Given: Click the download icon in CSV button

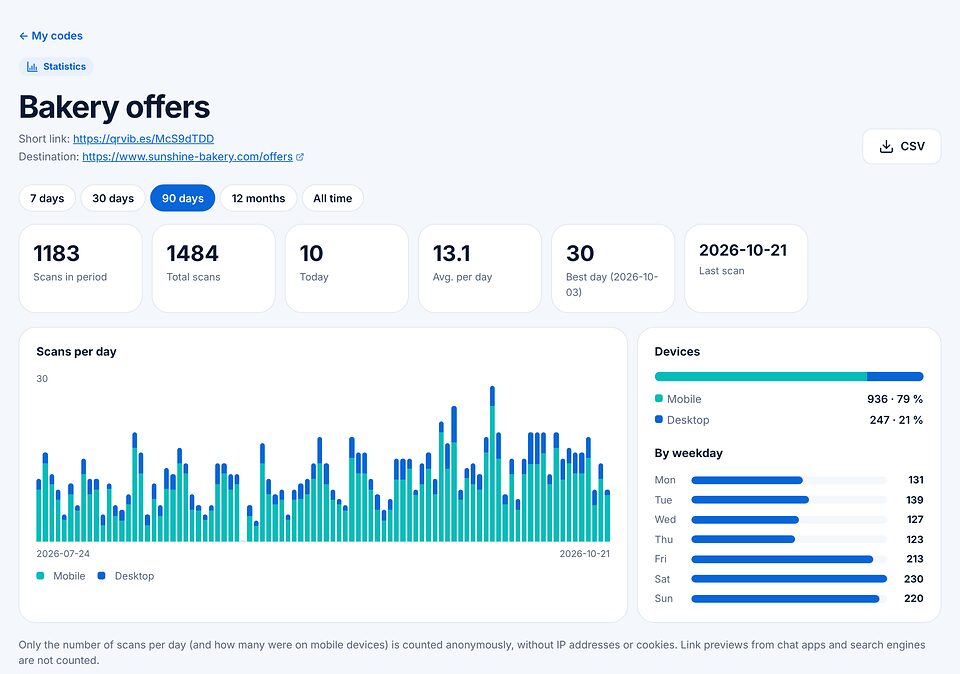Looking at the screenshot, I should point(886,146).
